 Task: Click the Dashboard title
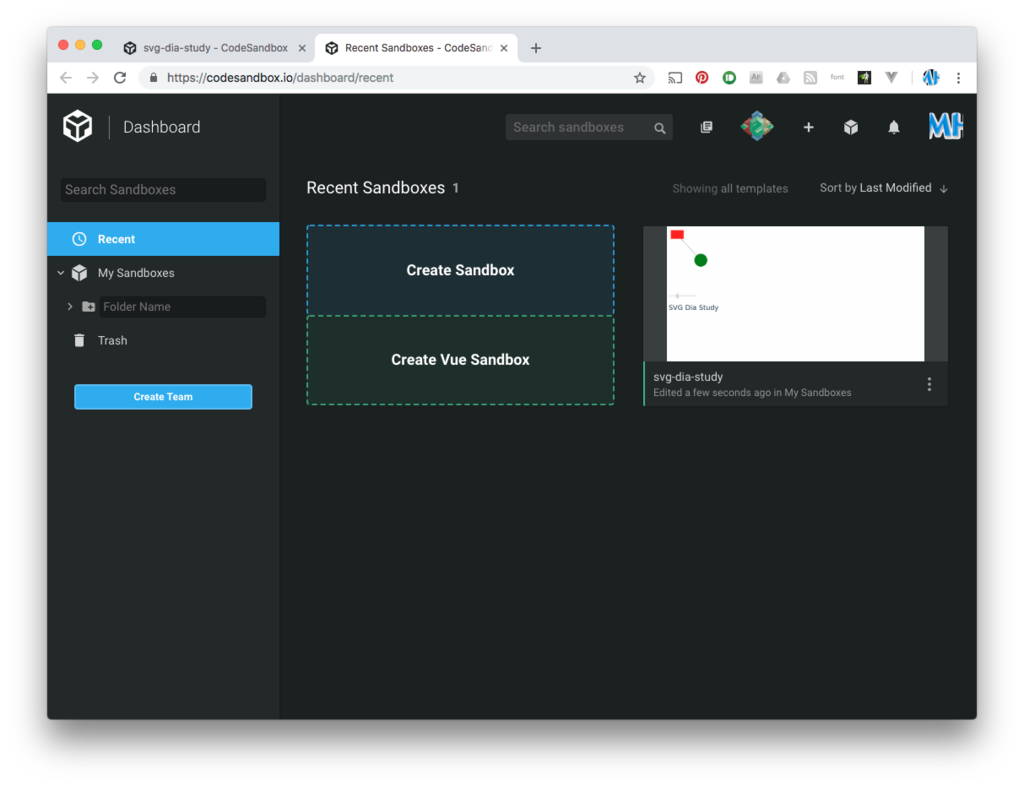162,127
